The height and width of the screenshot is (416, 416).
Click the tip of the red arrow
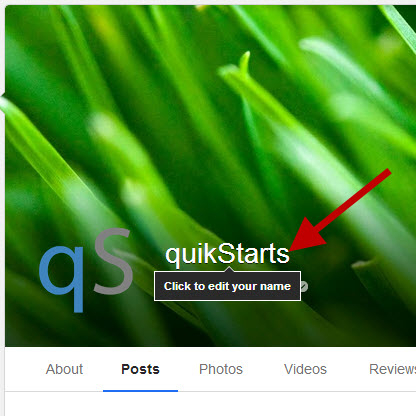pyautogui.click(x=291, y=249)
